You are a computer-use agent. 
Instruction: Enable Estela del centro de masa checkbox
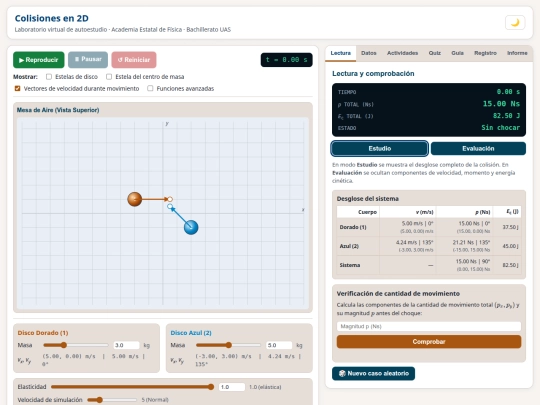(x=109, y=76)
